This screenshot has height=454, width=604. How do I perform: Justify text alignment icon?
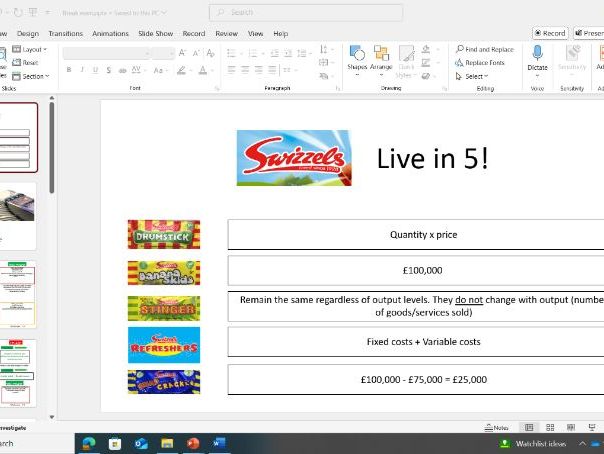pos(272,70)
